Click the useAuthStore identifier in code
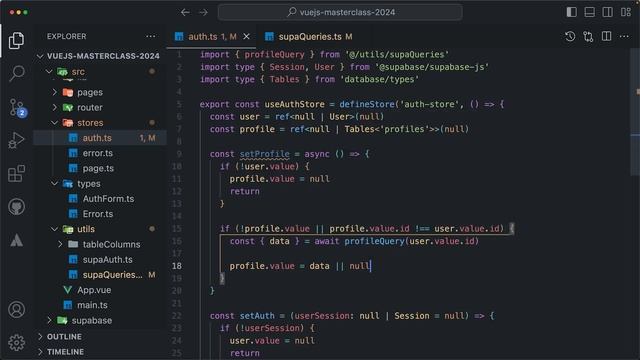Viewport: 640px width, 360px height. (x=294, y=104)
